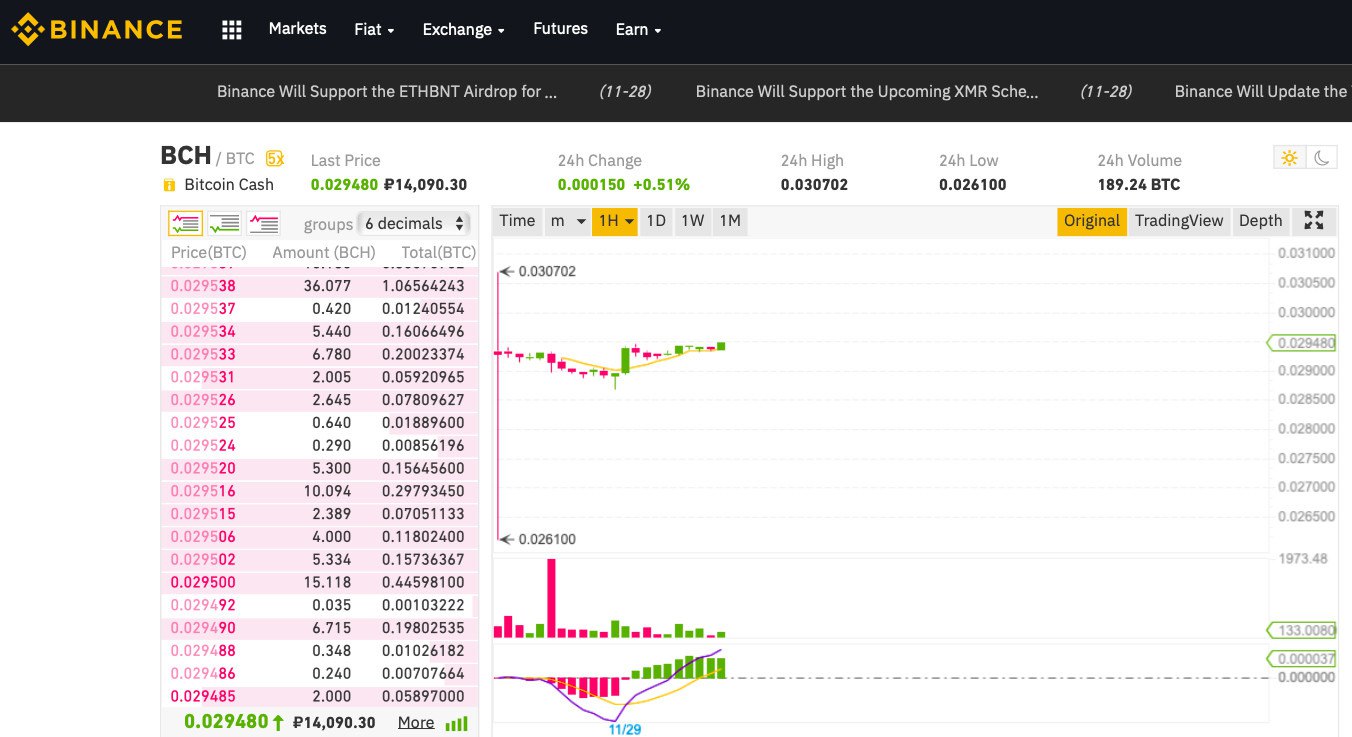Click the tallest red volume bar

tap(551, 598)
